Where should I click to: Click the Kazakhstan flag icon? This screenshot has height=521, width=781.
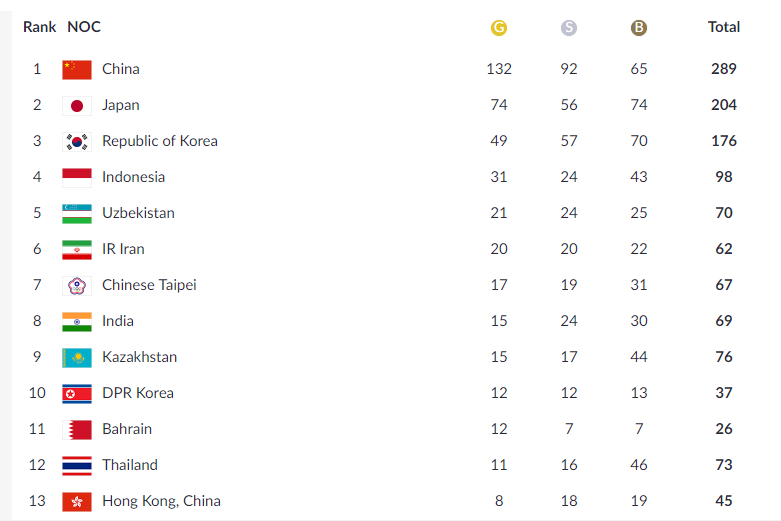click(77, 358)
